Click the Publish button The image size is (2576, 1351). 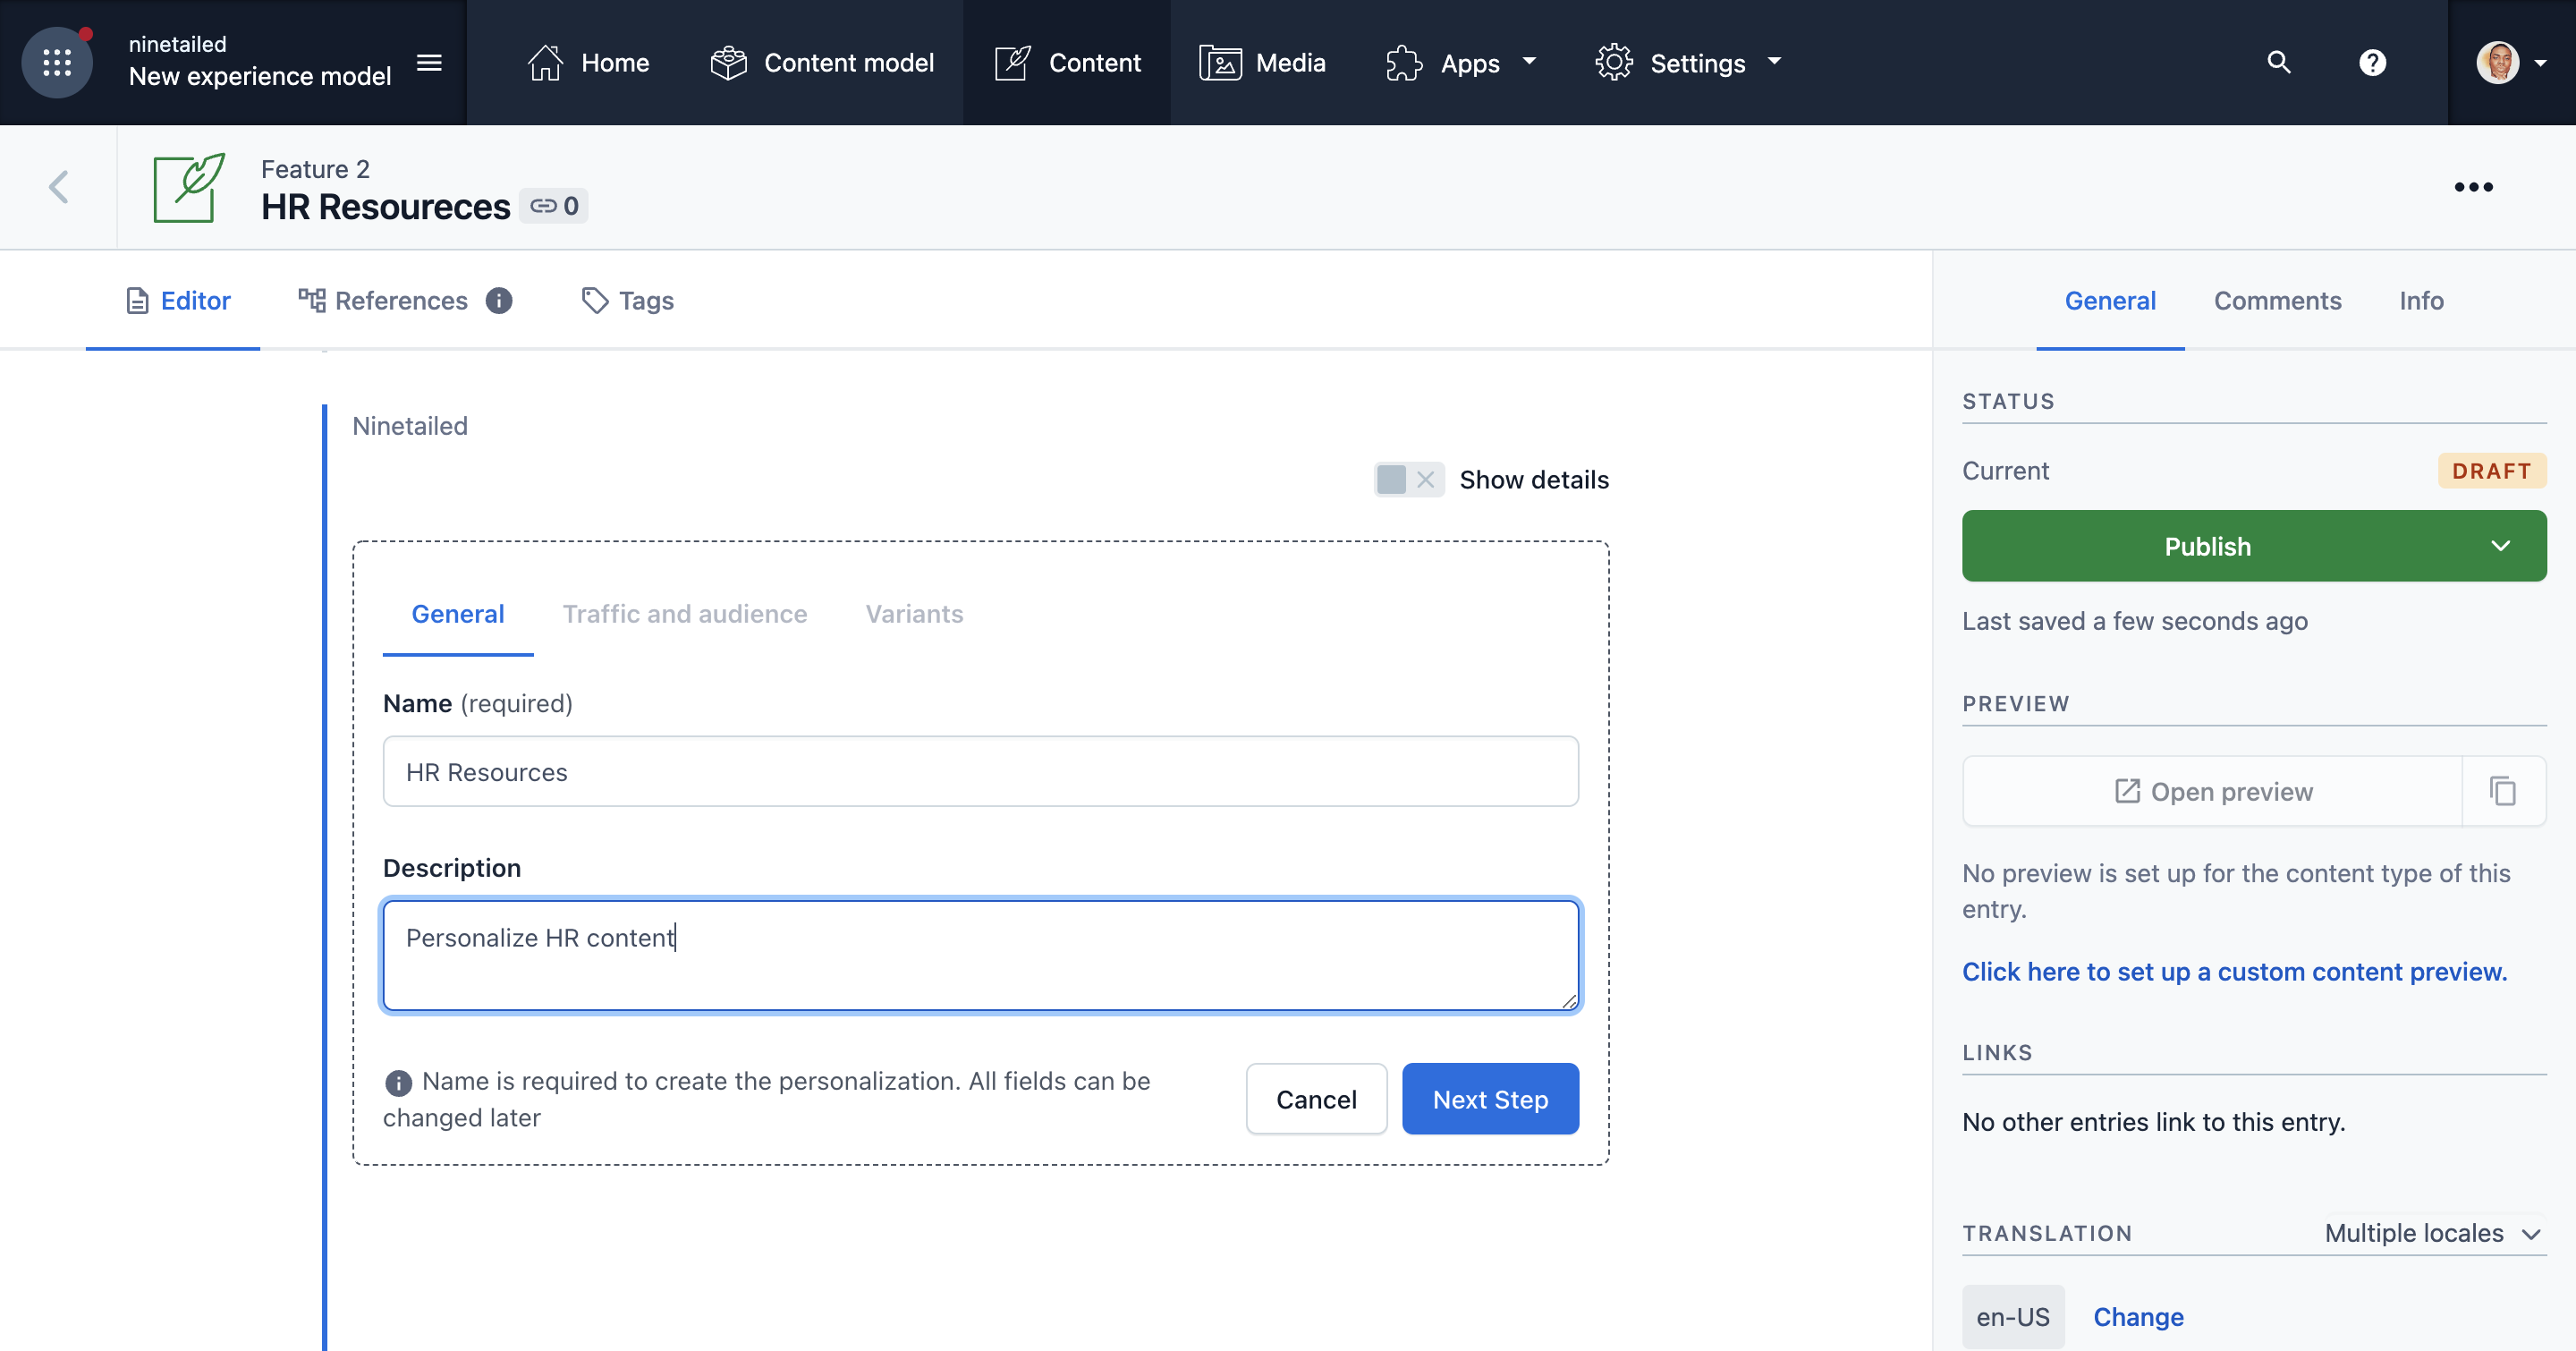[x=2207, y=546]
